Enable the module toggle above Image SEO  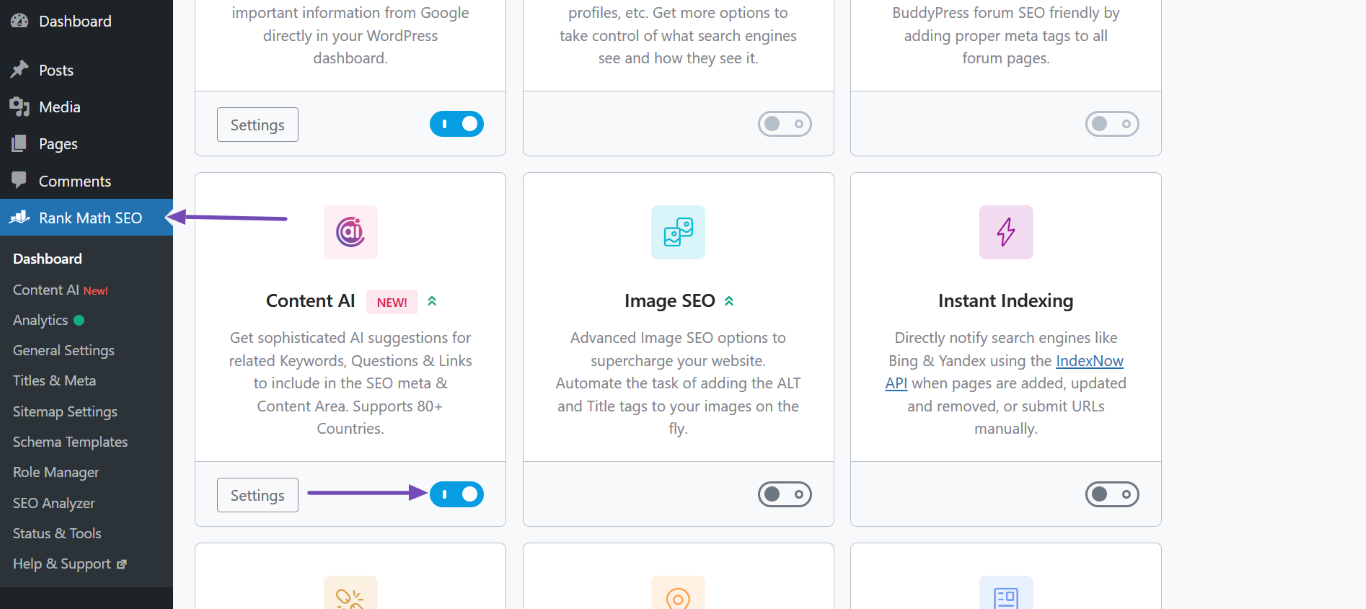(785, 124)
